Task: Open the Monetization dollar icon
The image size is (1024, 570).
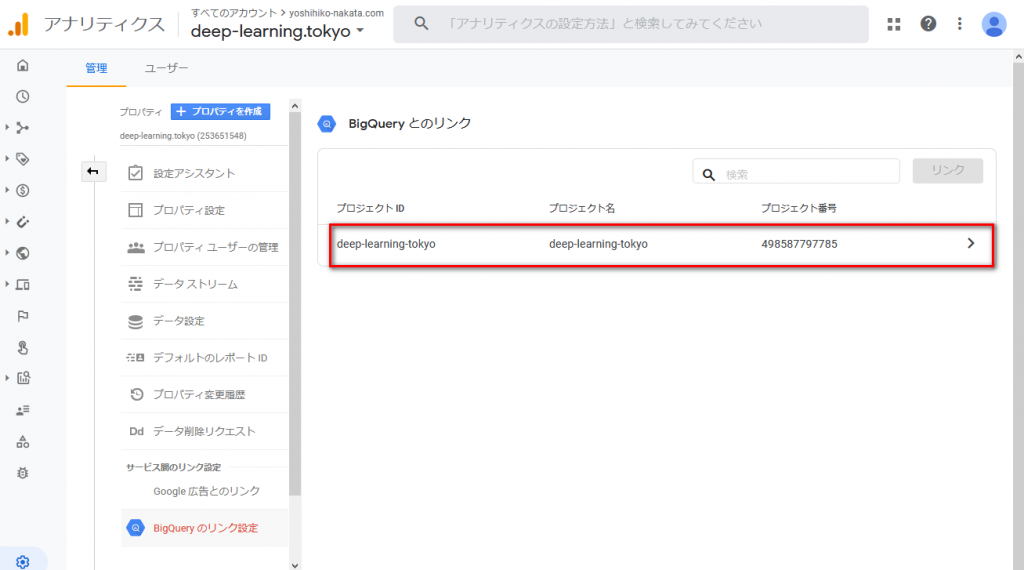Action: [x=23, y=190]
